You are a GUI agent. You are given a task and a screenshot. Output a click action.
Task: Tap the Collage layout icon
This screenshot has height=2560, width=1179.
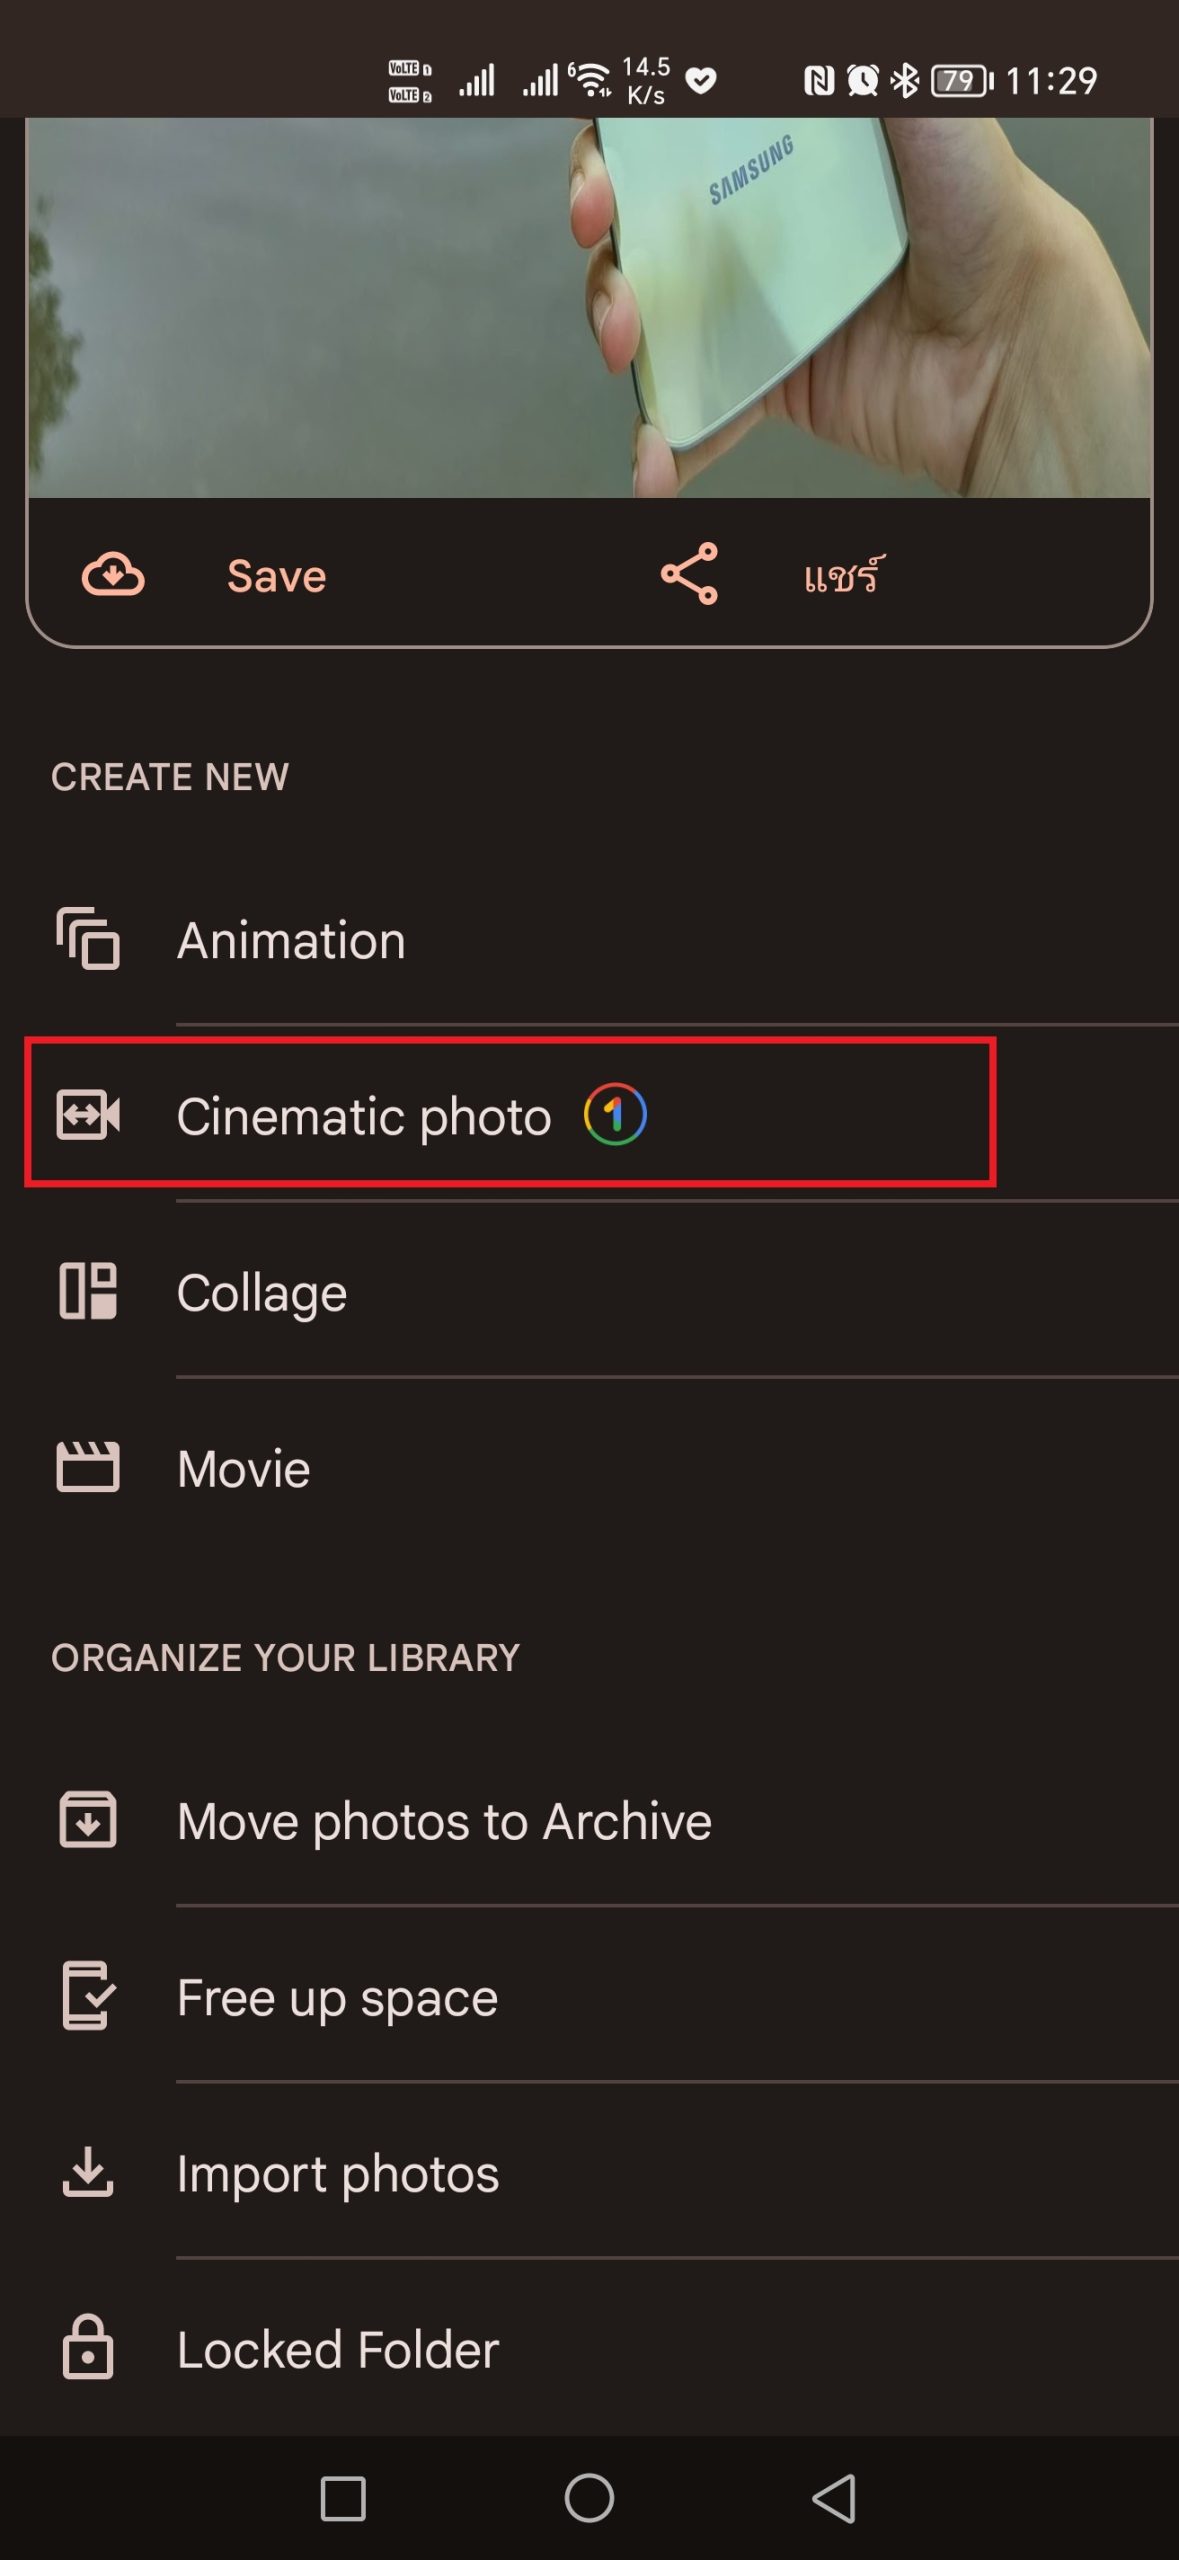tap(88, 1291)
